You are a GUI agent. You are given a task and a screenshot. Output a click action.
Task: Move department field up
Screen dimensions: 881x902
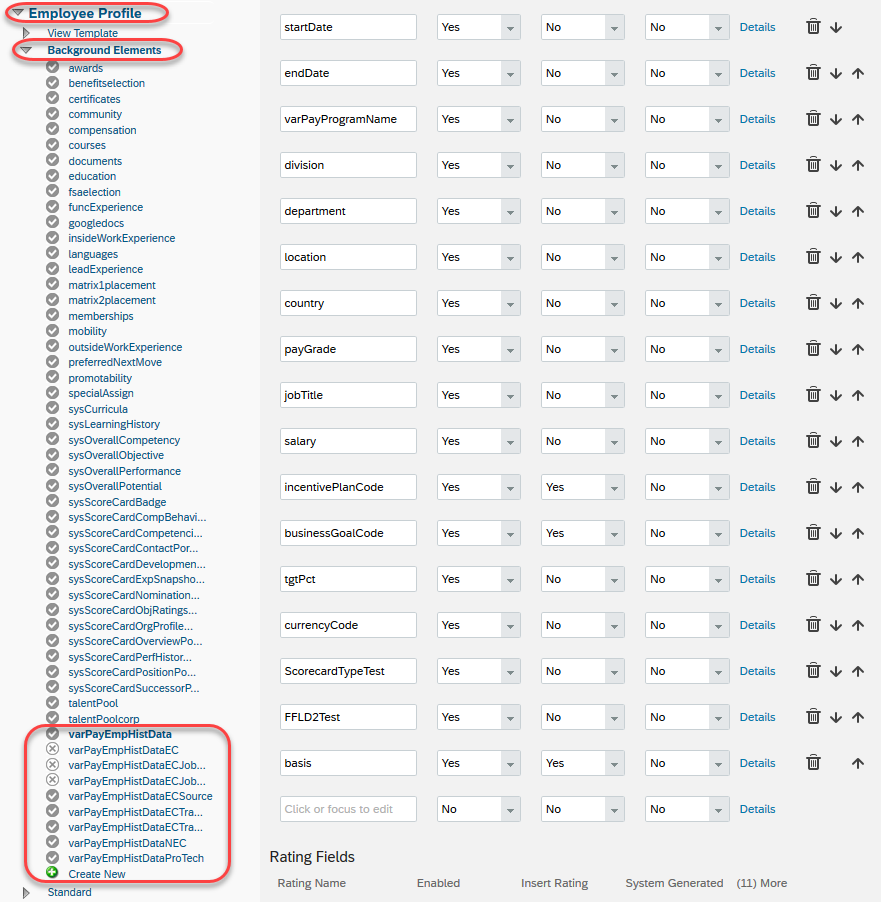click(858, 211)
